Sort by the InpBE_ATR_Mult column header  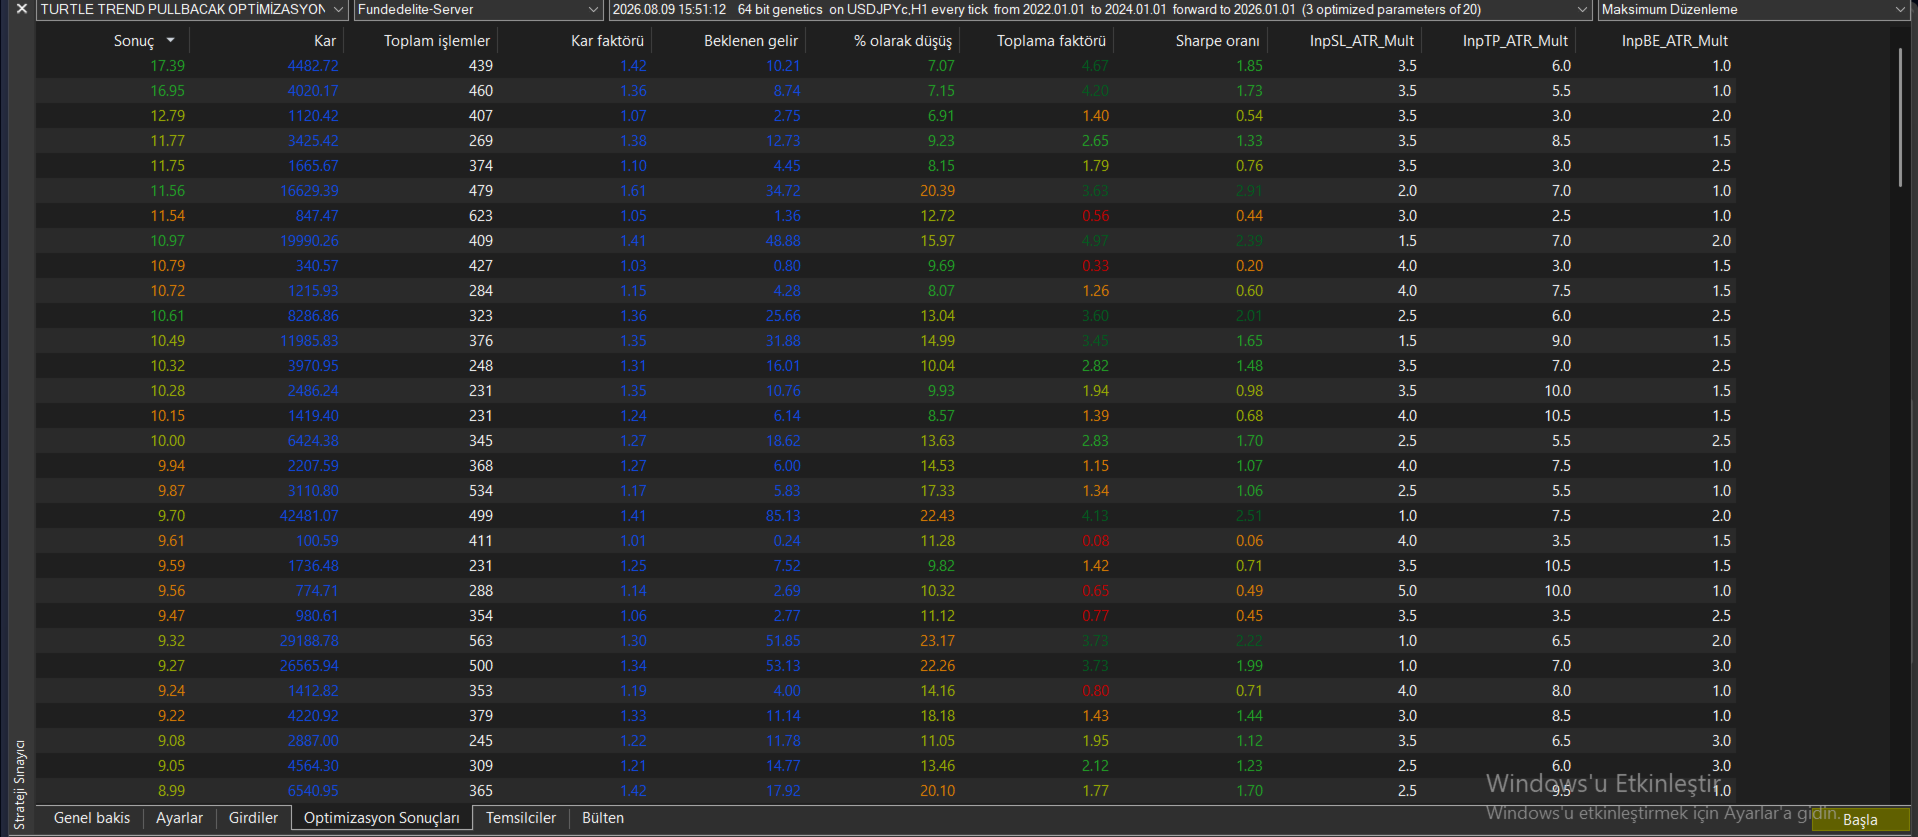pos(1675,41)
